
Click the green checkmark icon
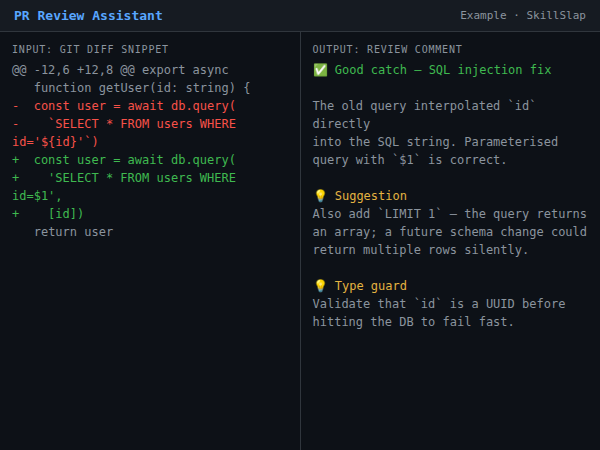coord(320,70)
